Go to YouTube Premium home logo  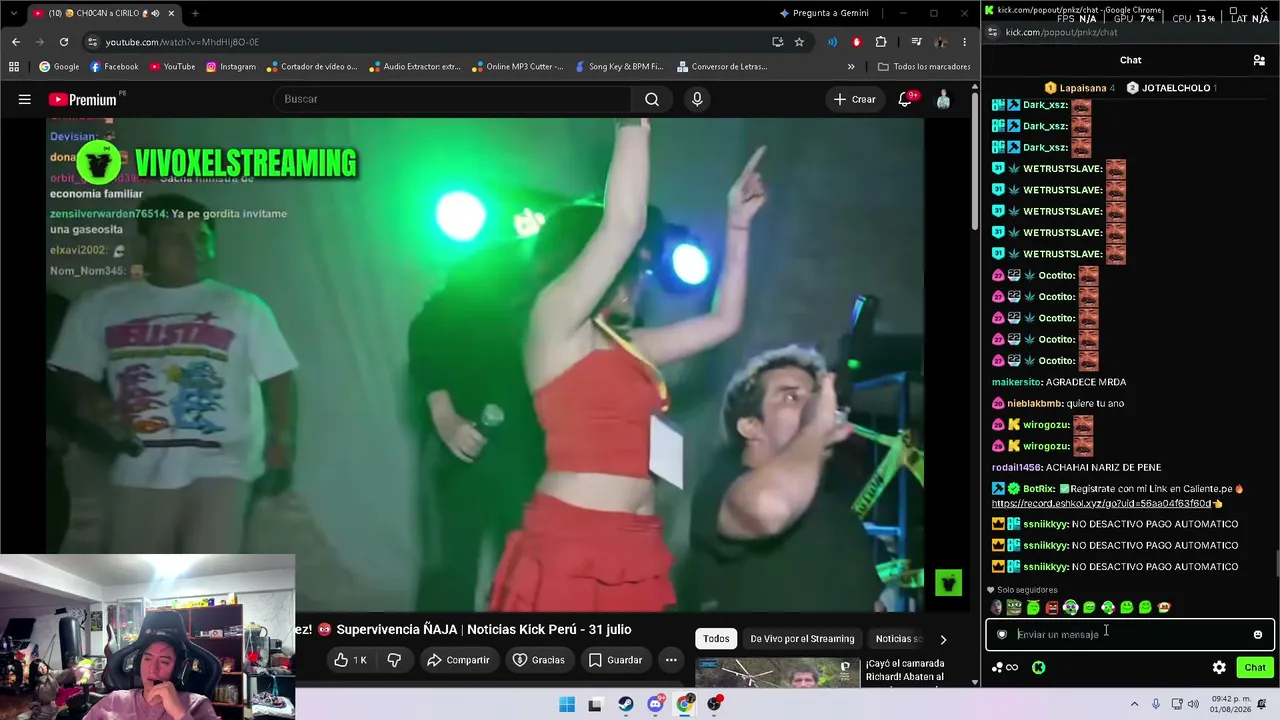(x=83, y=99)
